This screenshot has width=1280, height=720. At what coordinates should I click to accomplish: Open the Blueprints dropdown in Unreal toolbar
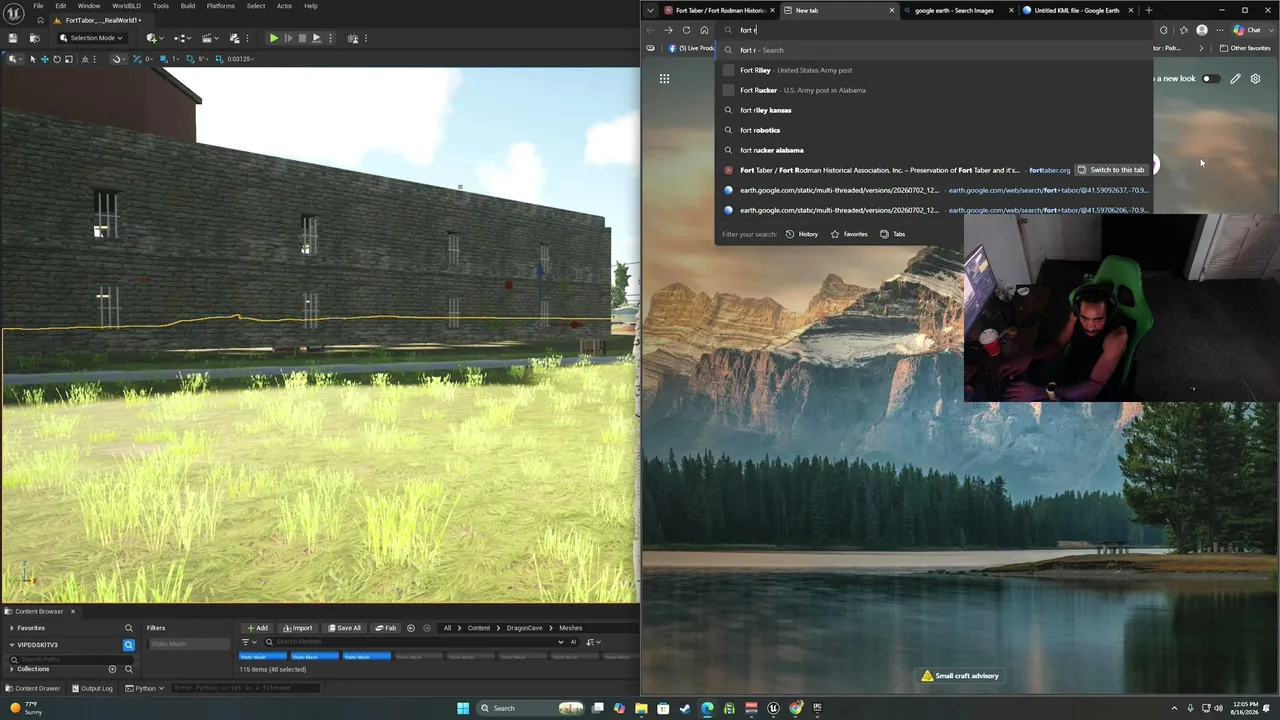tap(183, 38)
